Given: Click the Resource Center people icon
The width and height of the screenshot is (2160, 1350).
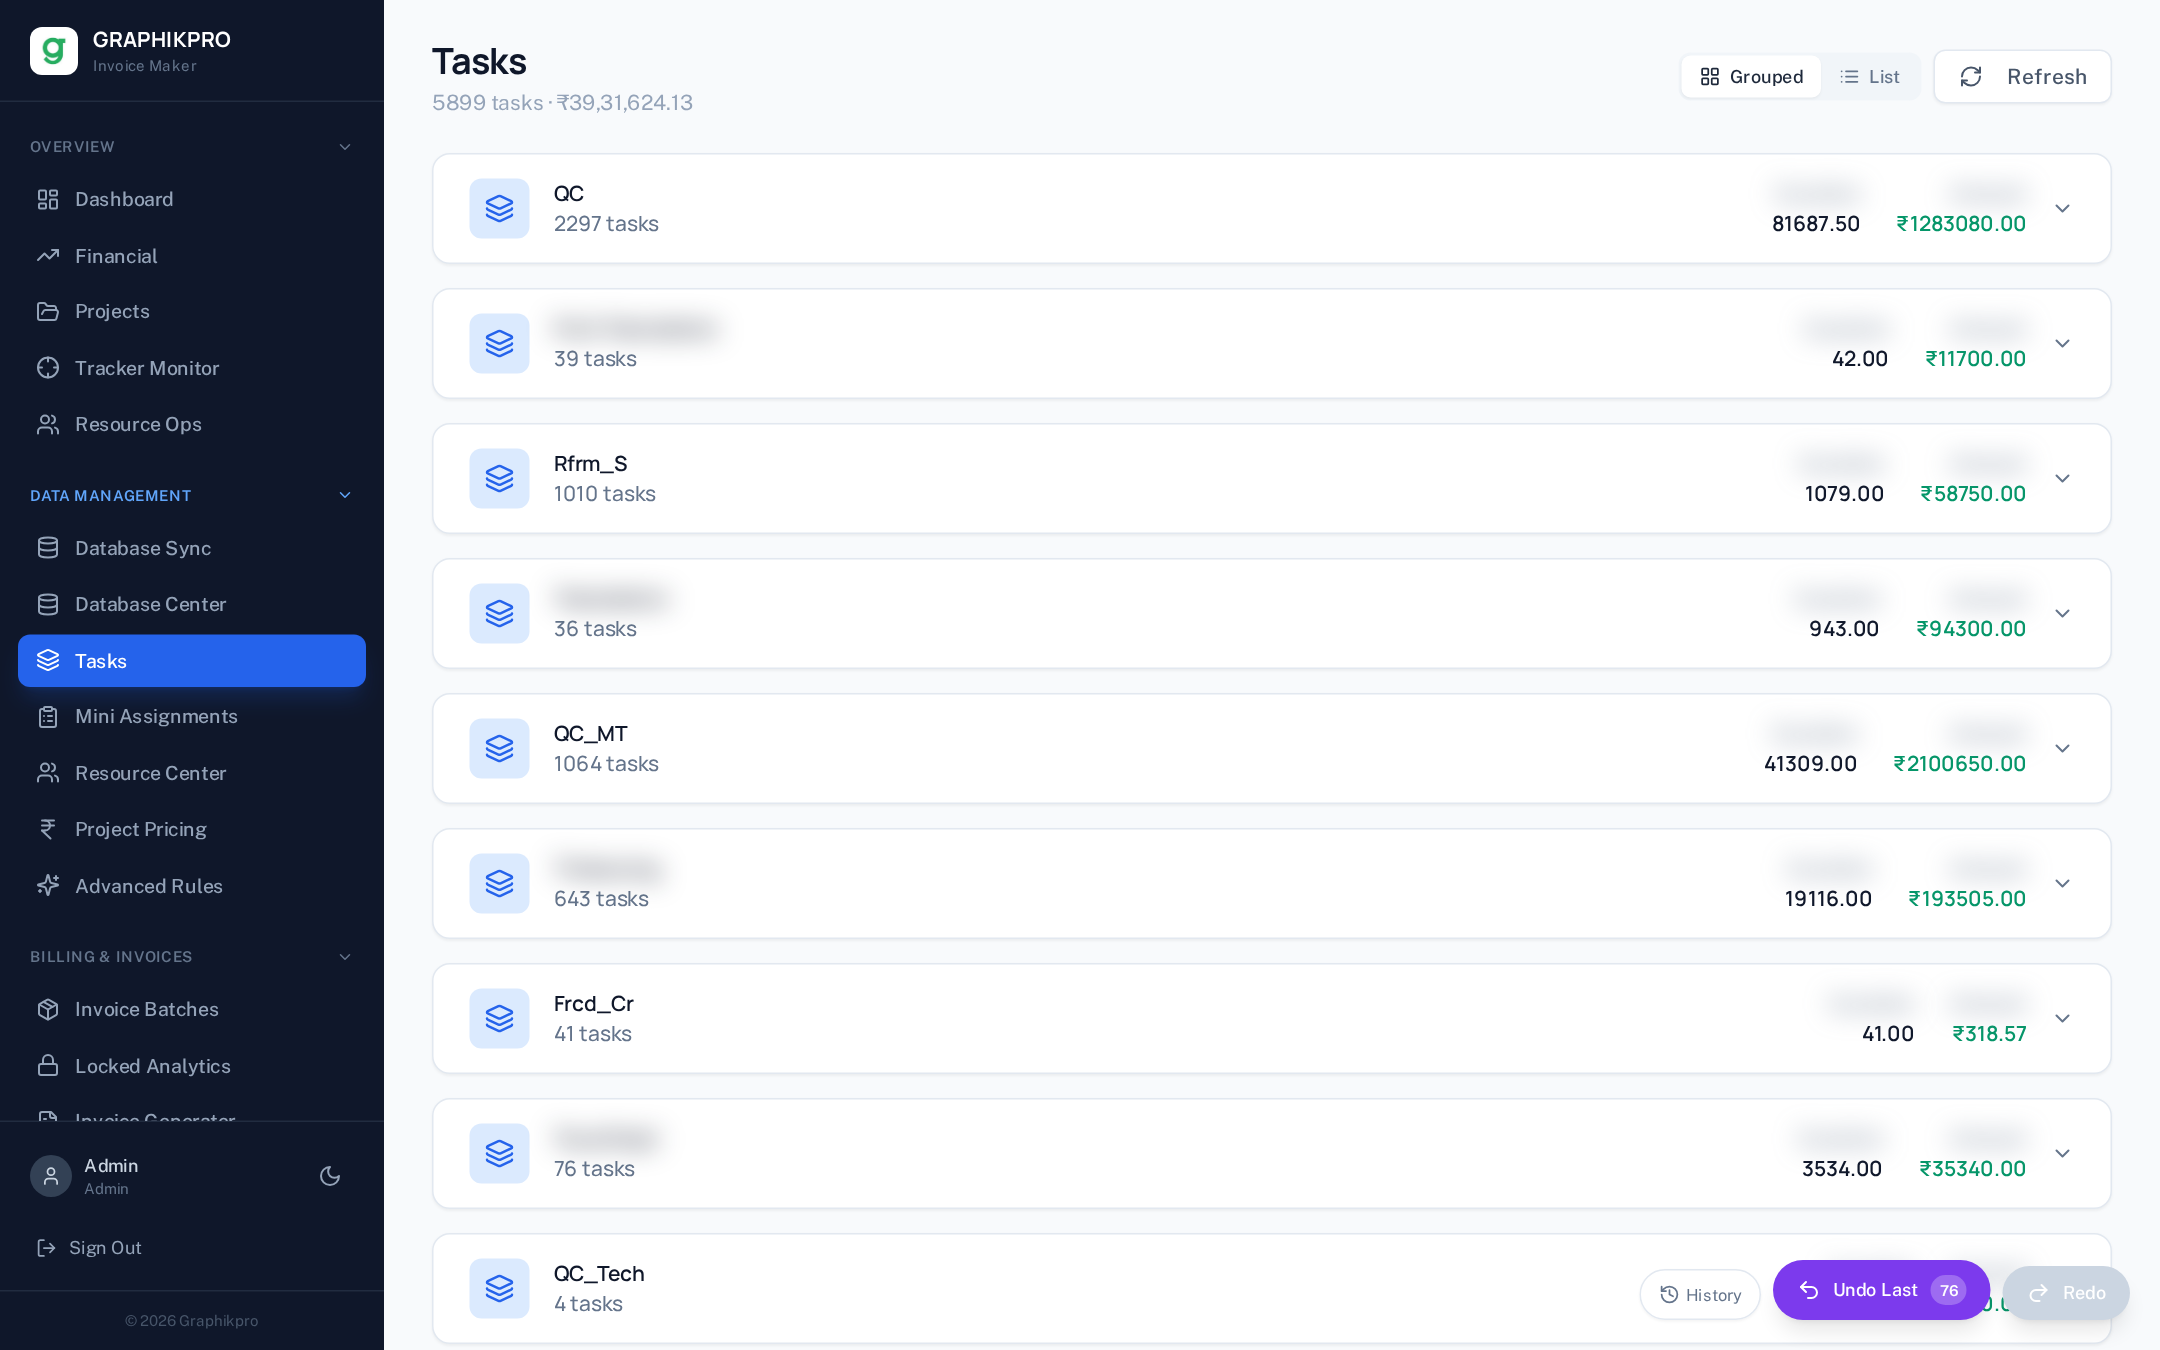Looking at the screenshot, I should [48, 773].
